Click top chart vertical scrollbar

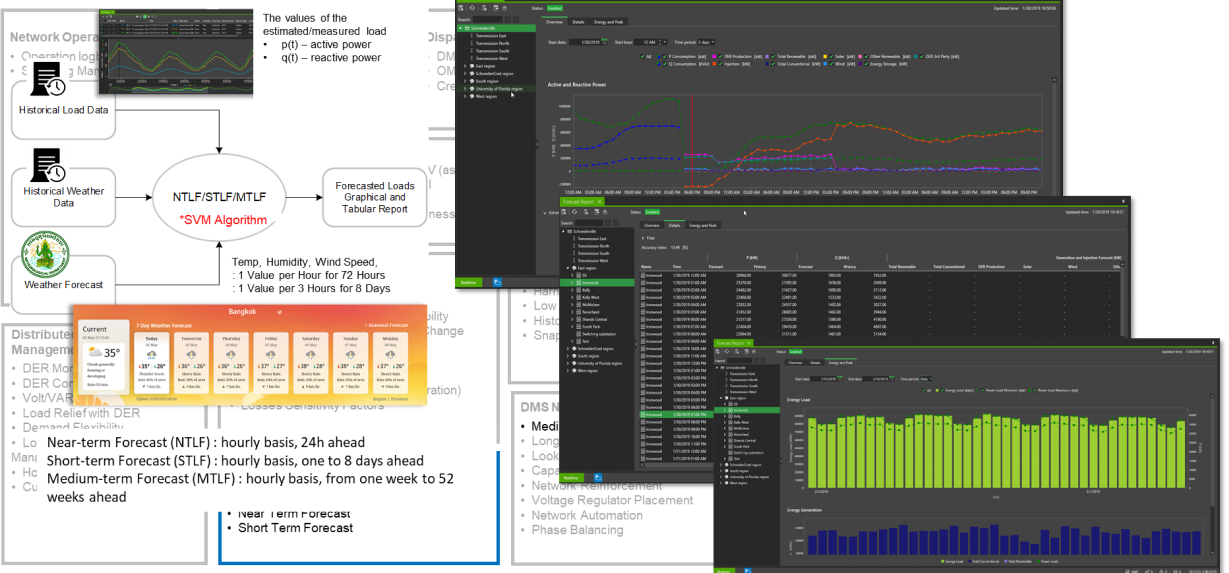pos(1054,135)
